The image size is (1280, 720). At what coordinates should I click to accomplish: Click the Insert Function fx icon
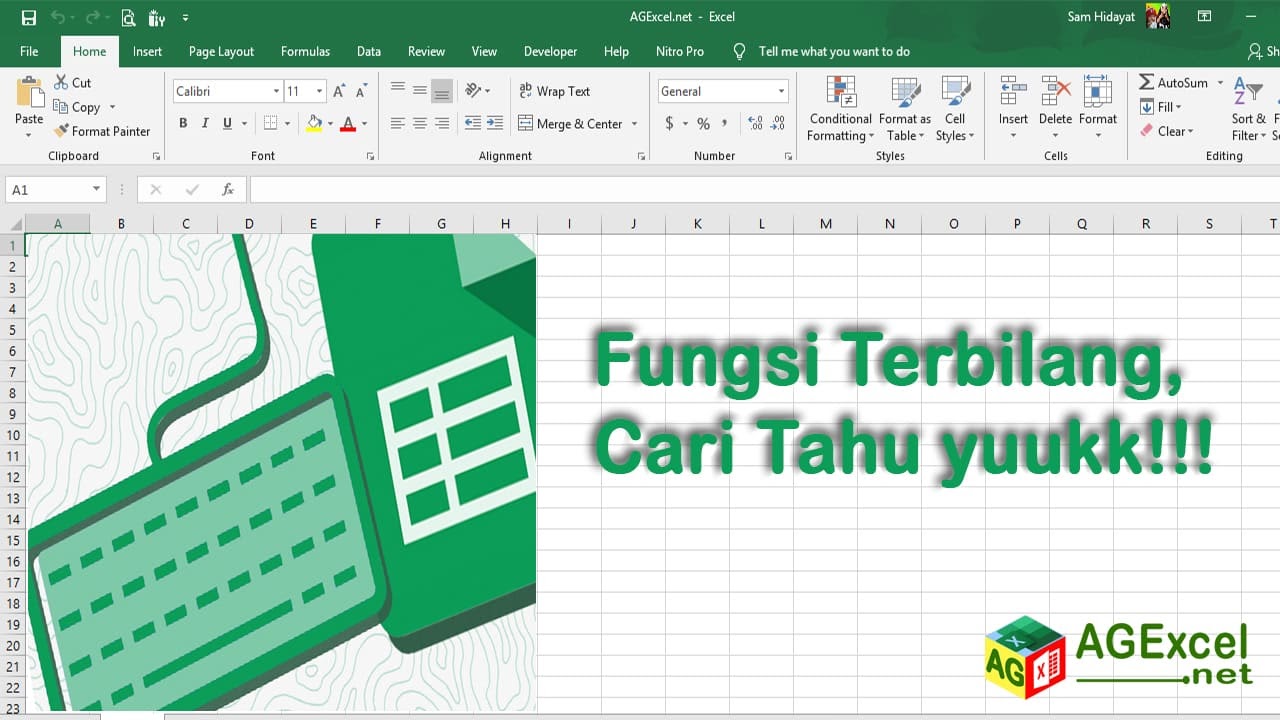[x=228, y=189]
